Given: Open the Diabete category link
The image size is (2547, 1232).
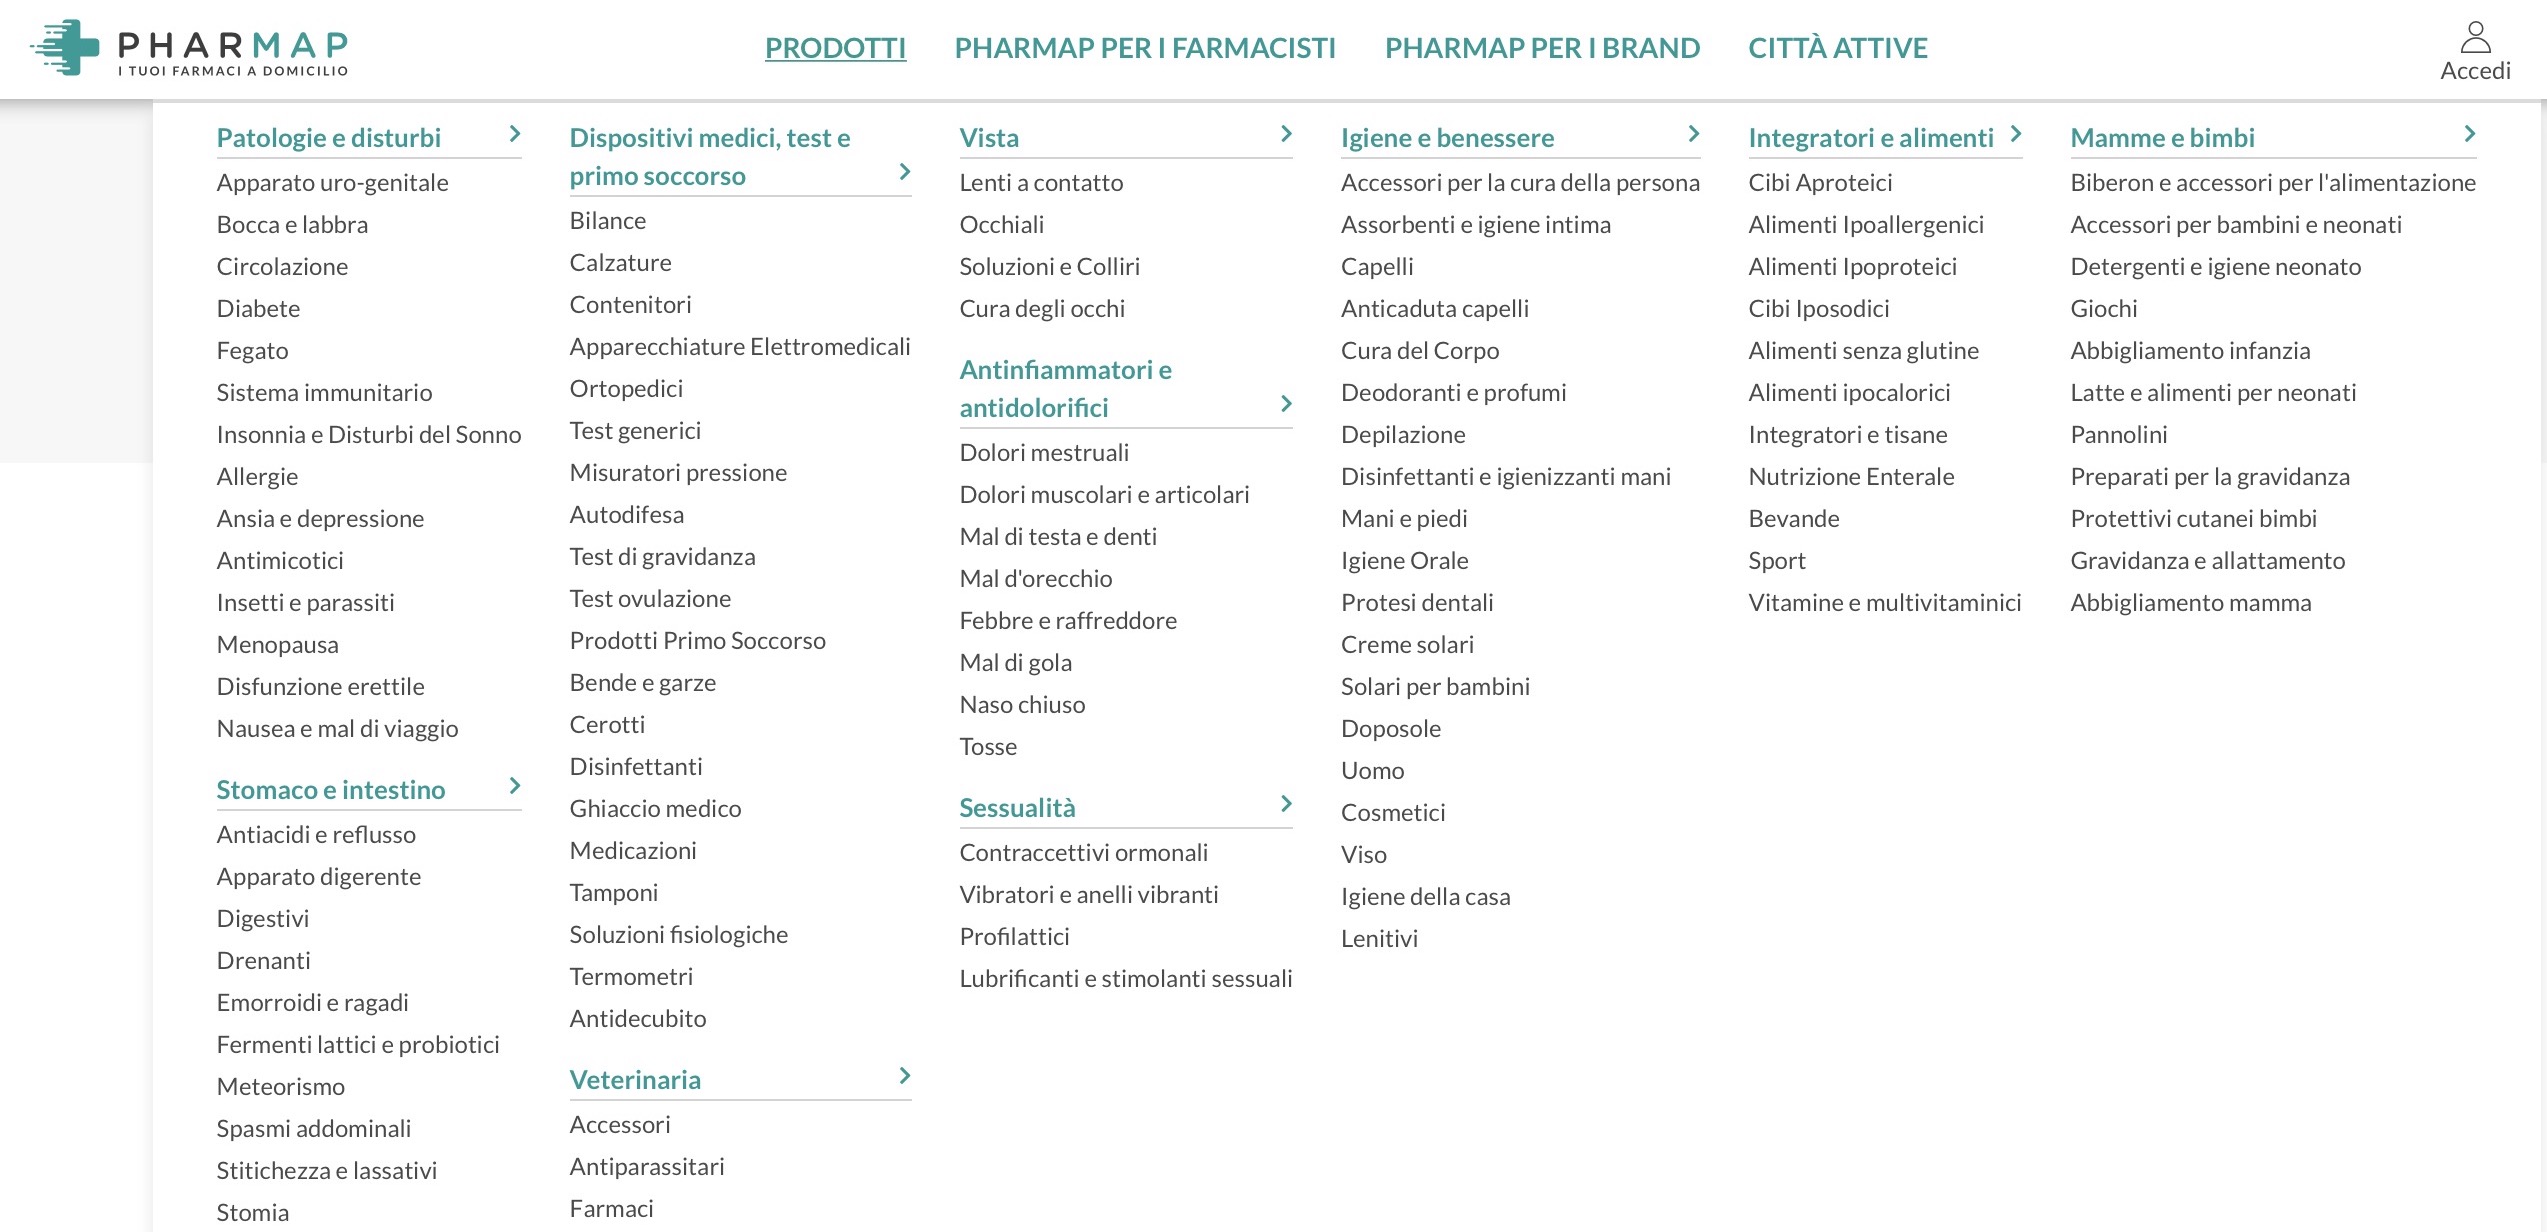Looking at the screenshot, I should 258,308.
